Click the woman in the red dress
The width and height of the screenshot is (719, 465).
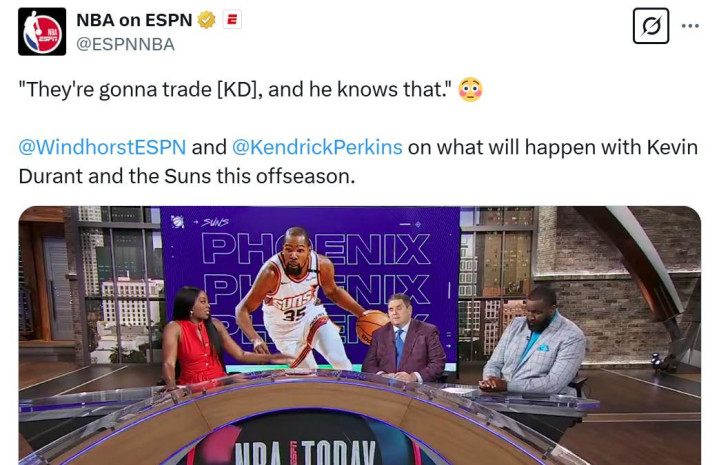coord(196,338)
